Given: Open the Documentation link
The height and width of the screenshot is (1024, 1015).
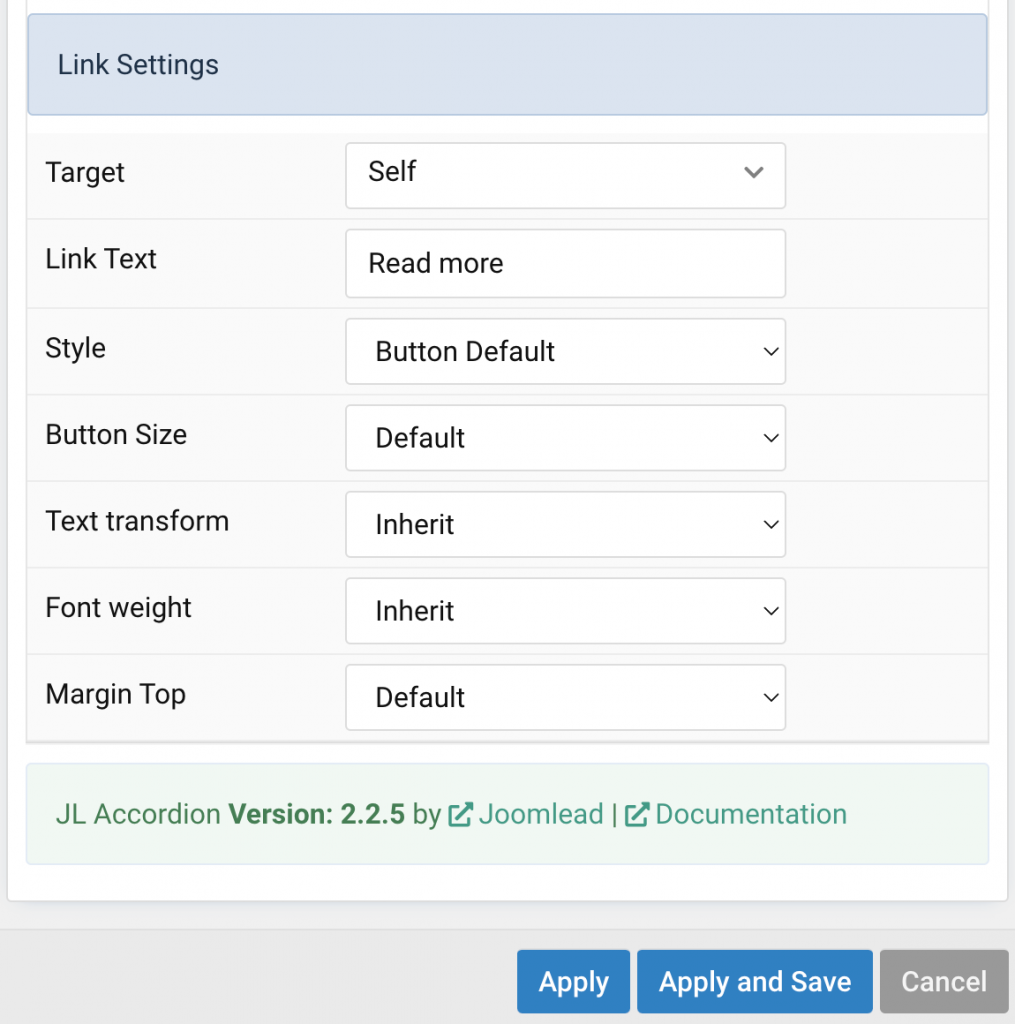Looking at the screenshot, I should tap(751, 814).
